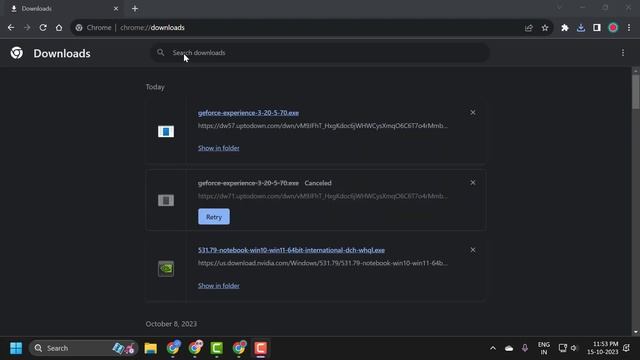Open the green Camtasia icon in taskbar

point(217,348)
